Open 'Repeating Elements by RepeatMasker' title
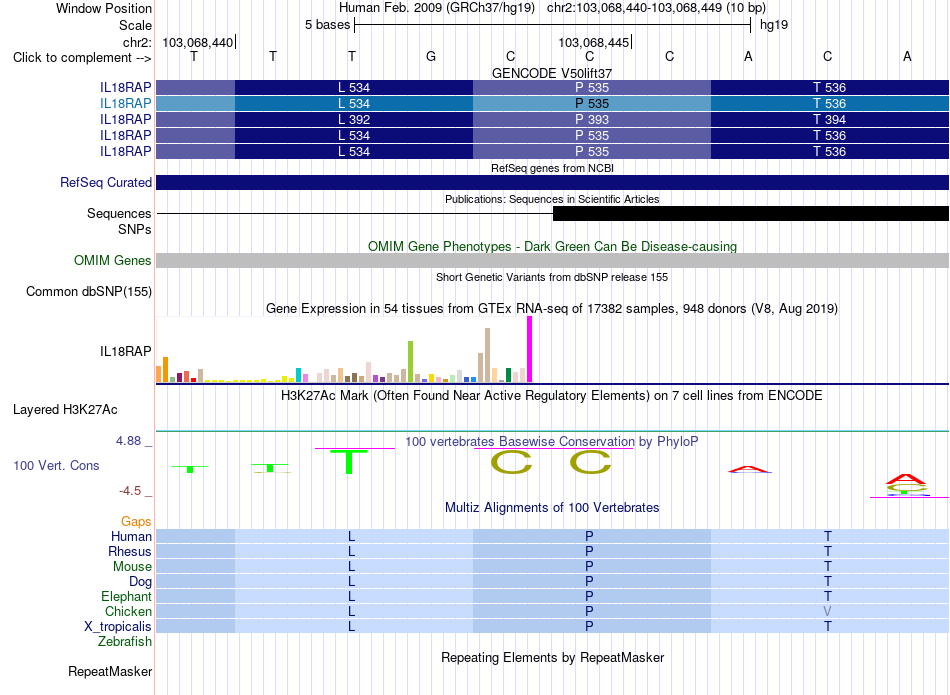950x695 pixels. coord(552,658)
